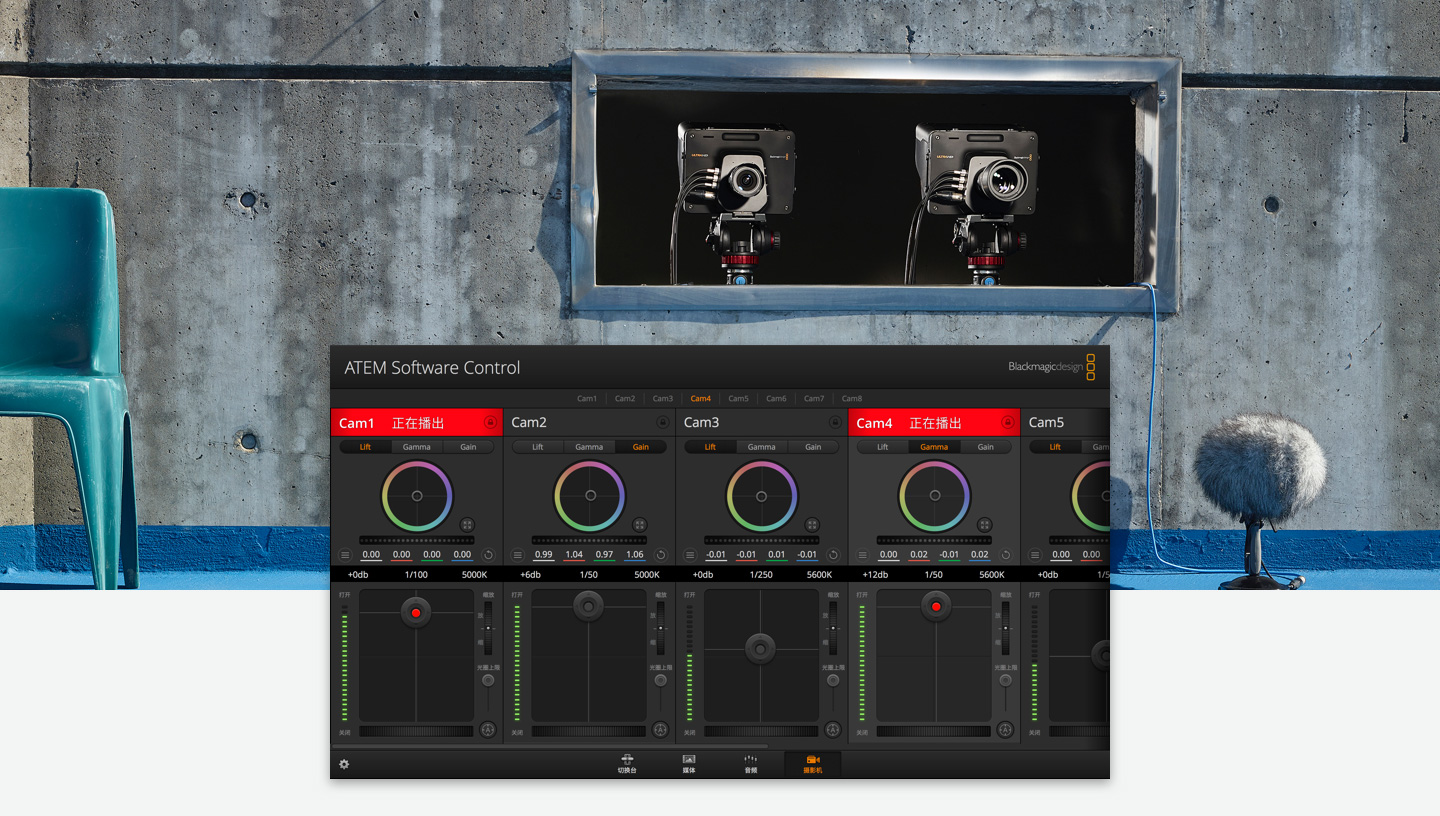Jump to Cam7 in the camera selector row

(814, 398)
